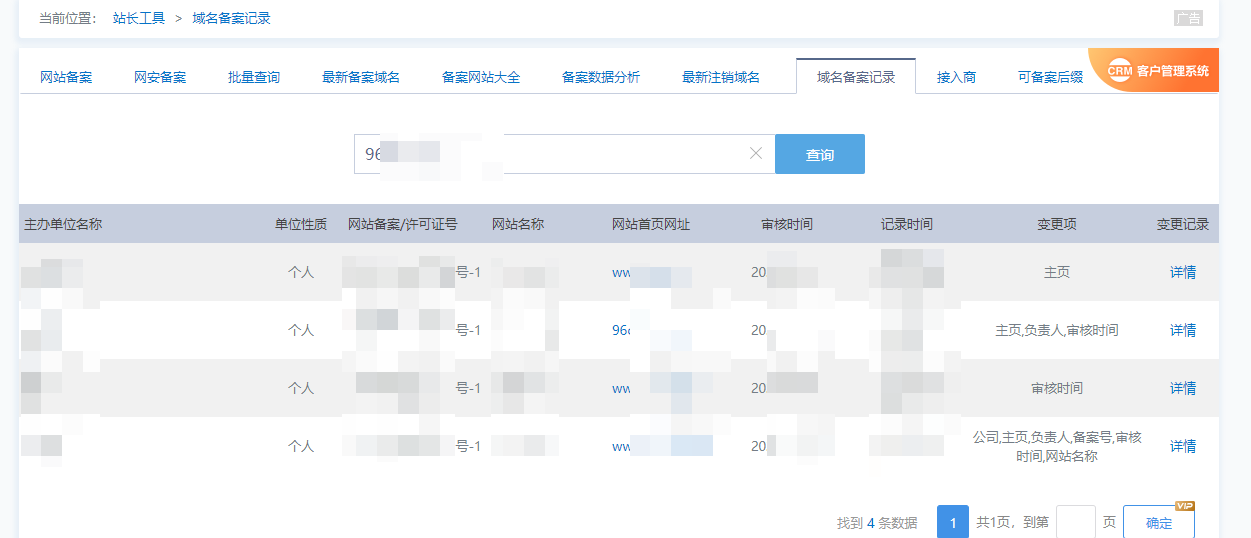Click the 单位性质 column header

pyautogui.click(x=301, y=224)
